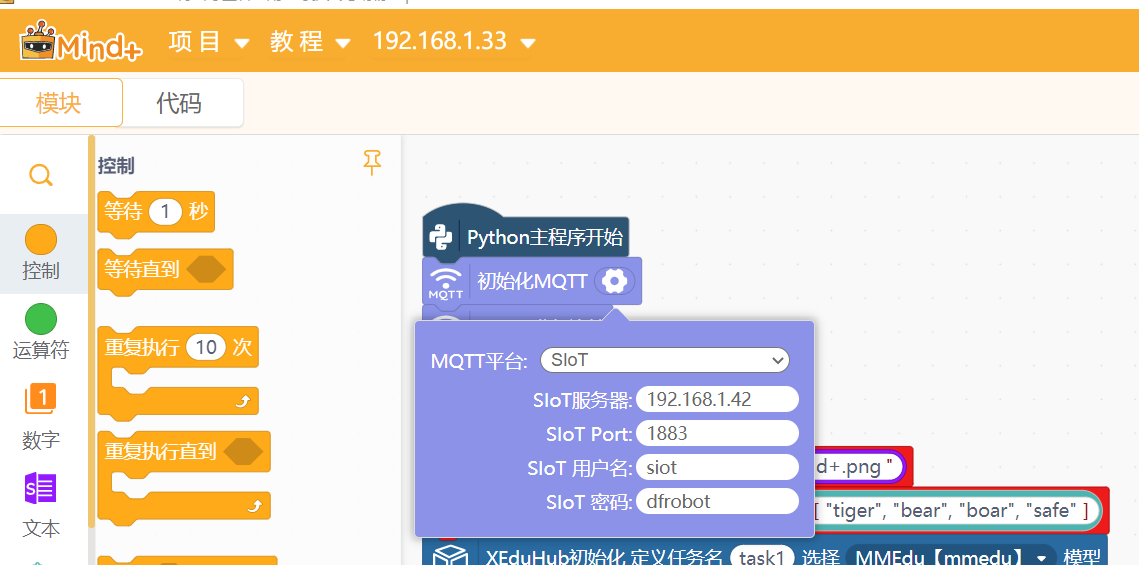Open the MQTT平台 SIoT dropdown
Viewport: 1139px width, 565px height.
tap(665, 359)
